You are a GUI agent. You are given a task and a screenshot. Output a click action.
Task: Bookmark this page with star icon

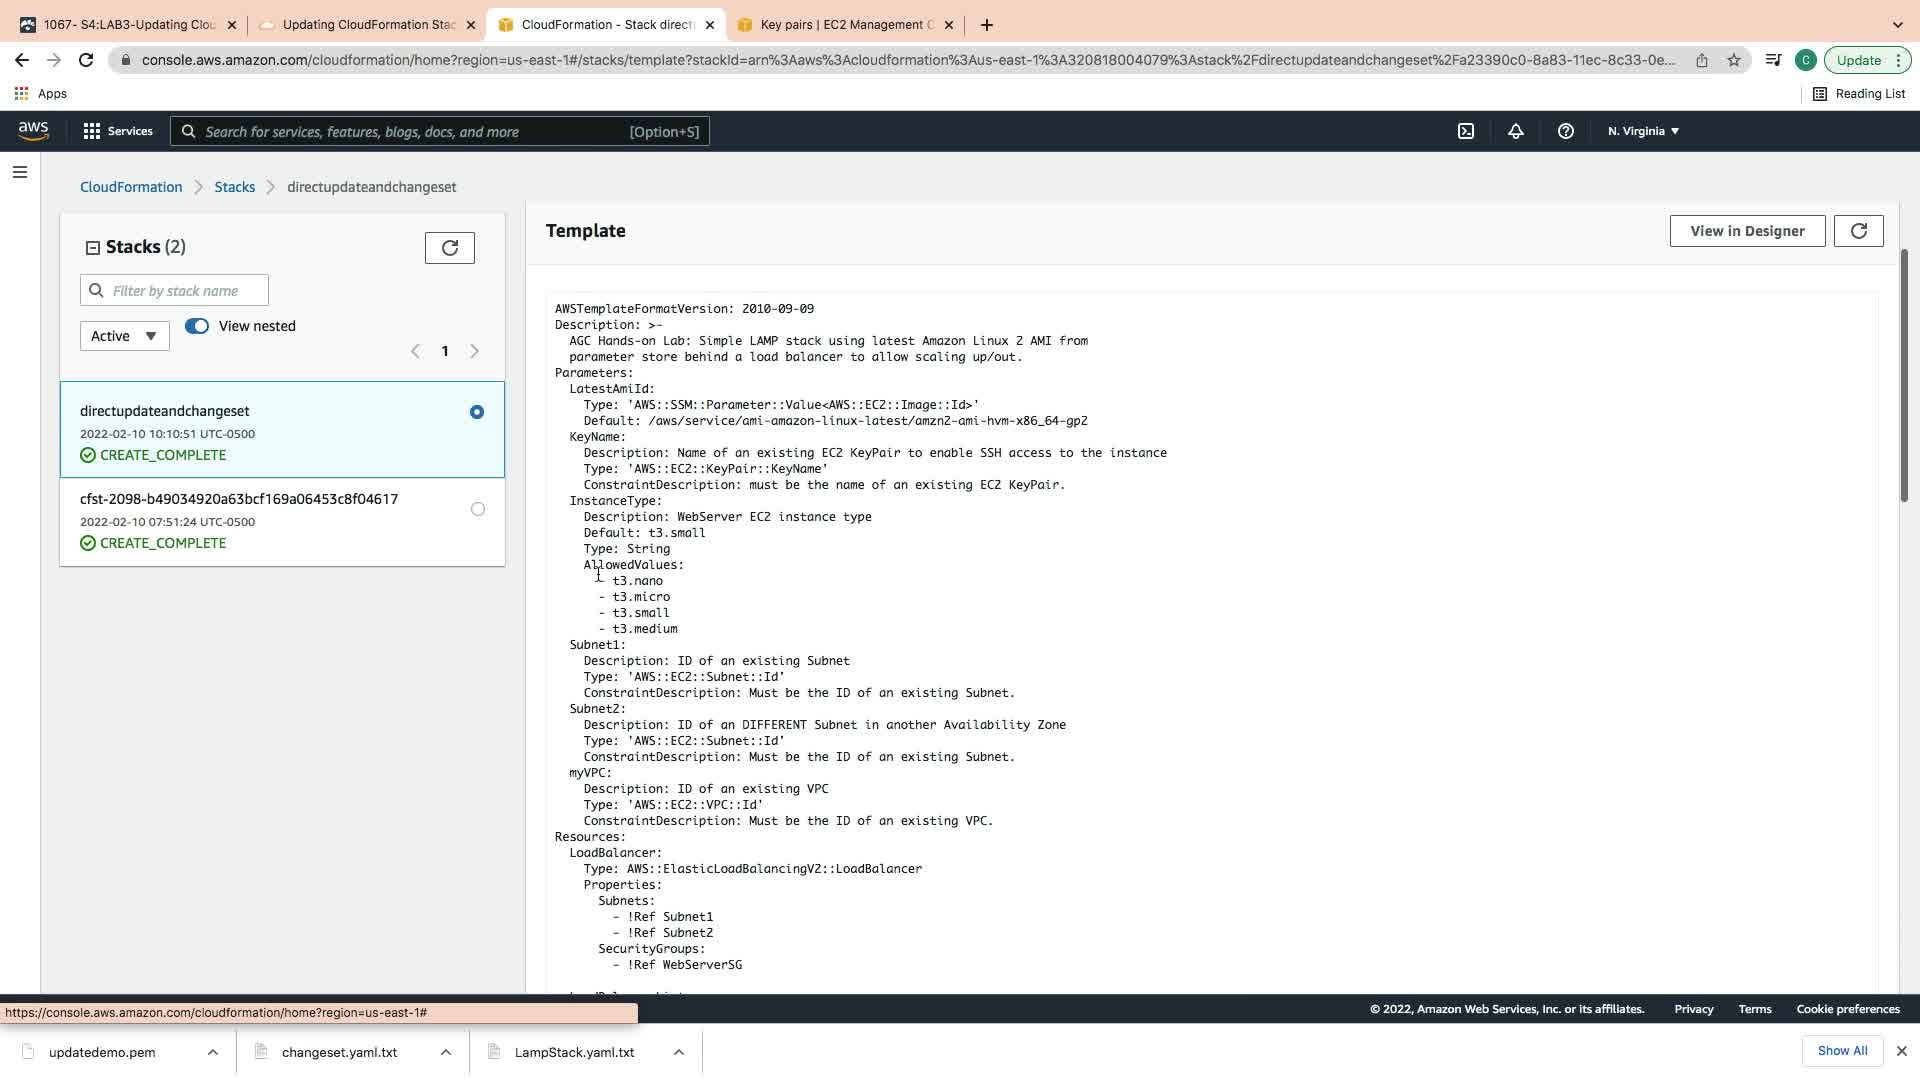[1734, 60]
